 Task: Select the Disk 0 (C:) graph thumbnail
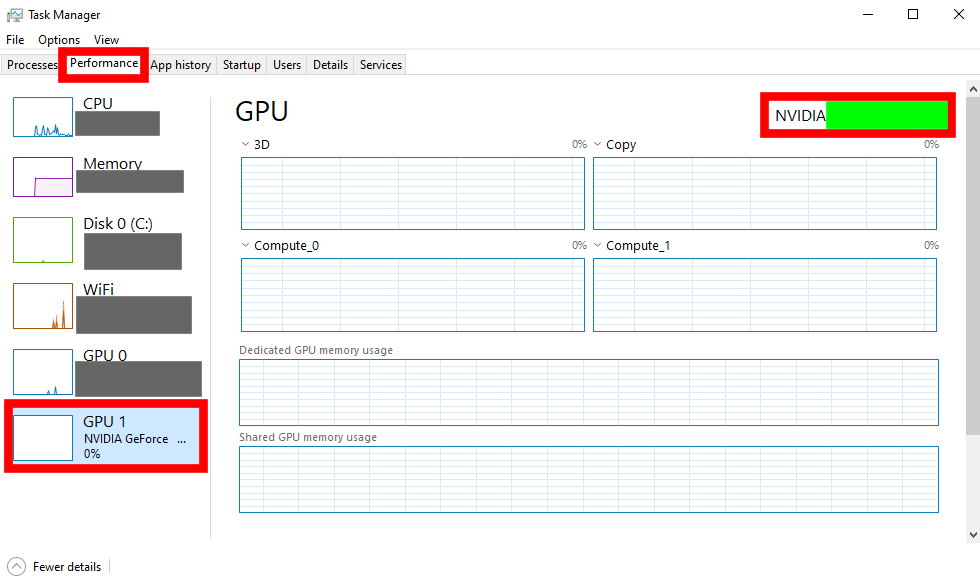(x=43, y=240)
